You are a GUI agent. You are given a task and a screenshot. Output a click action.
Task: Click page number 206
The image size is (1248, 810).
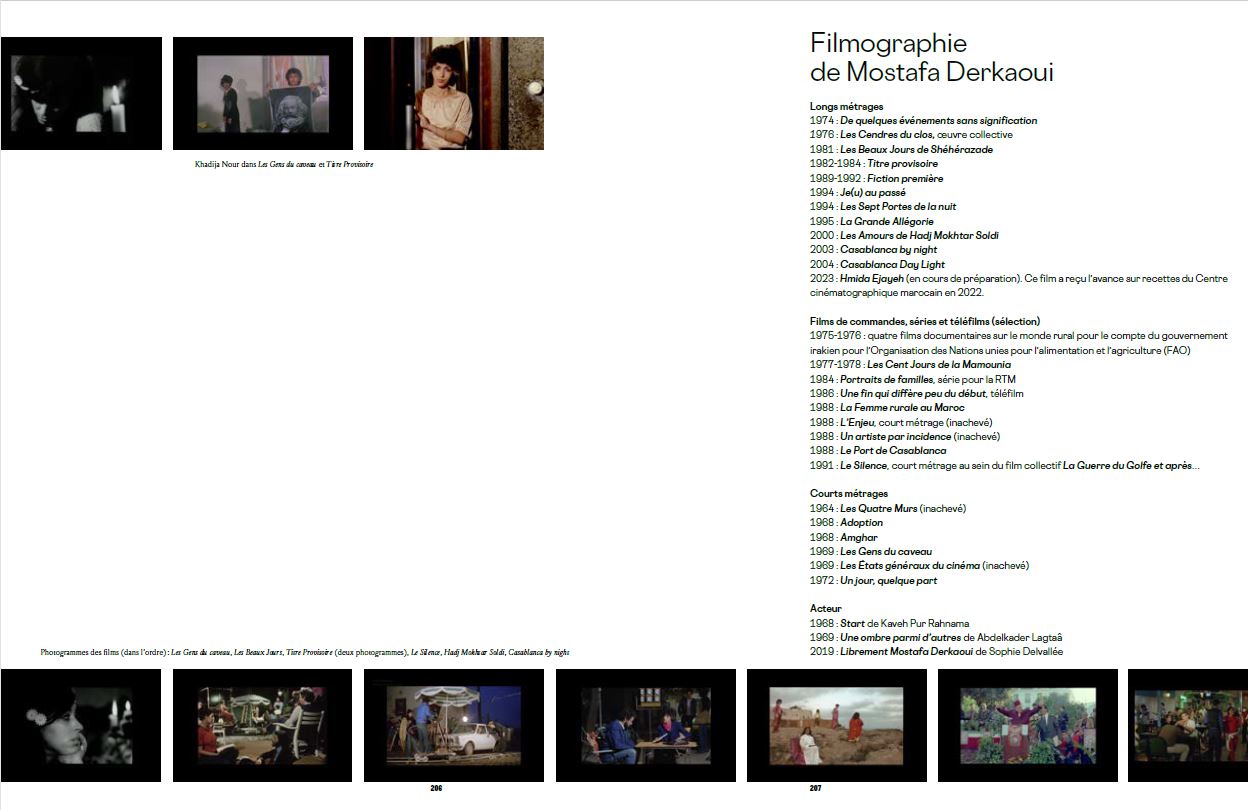click(x=436, y=788)
